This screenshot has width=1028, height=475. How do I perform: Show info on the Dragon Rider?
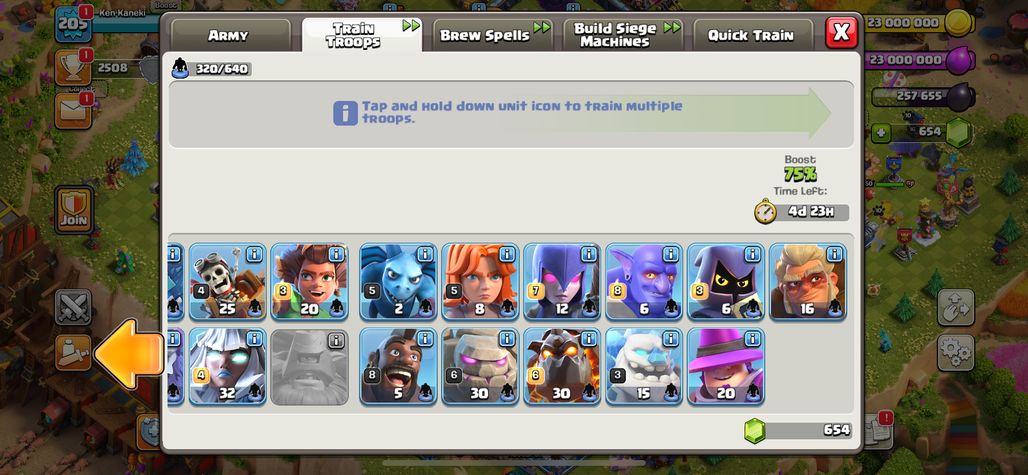point(254,254)
